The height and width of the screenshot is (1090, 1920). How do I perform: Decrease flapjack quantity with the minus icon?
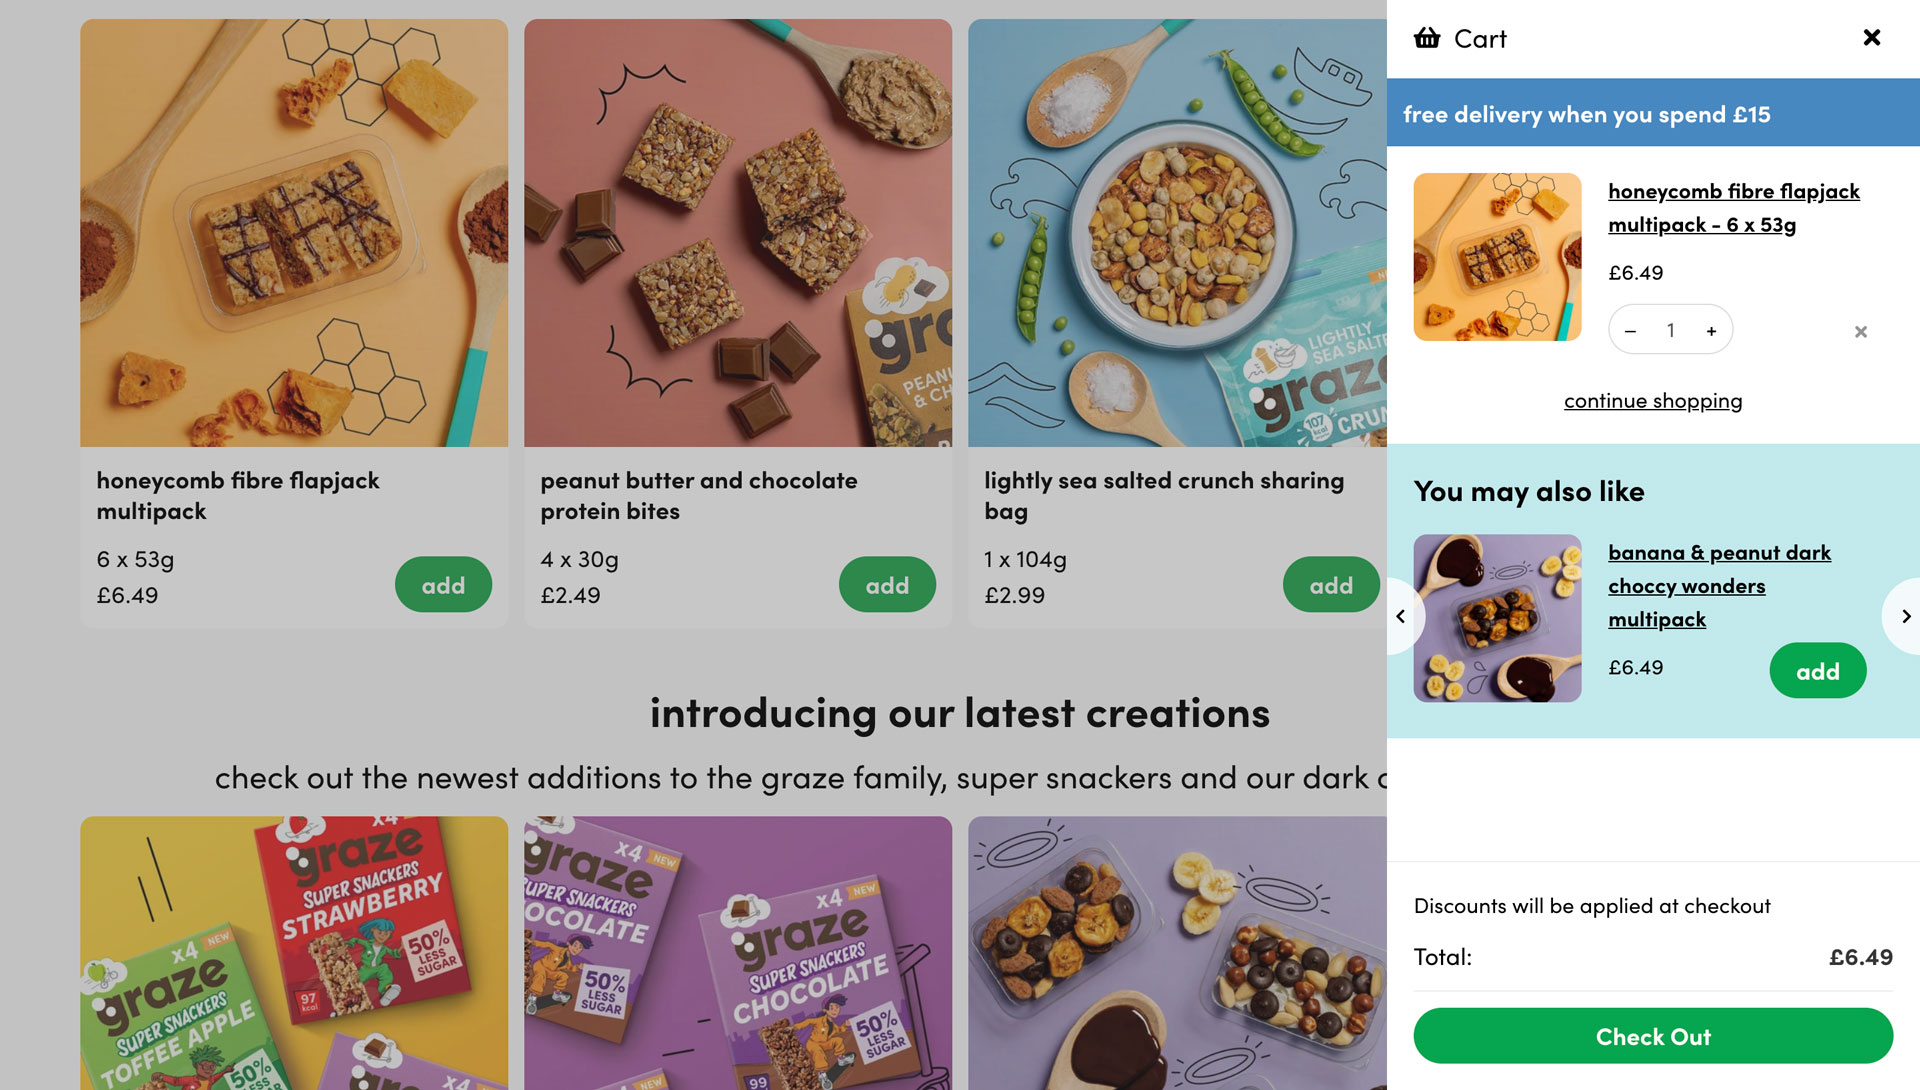[1630, 330]
